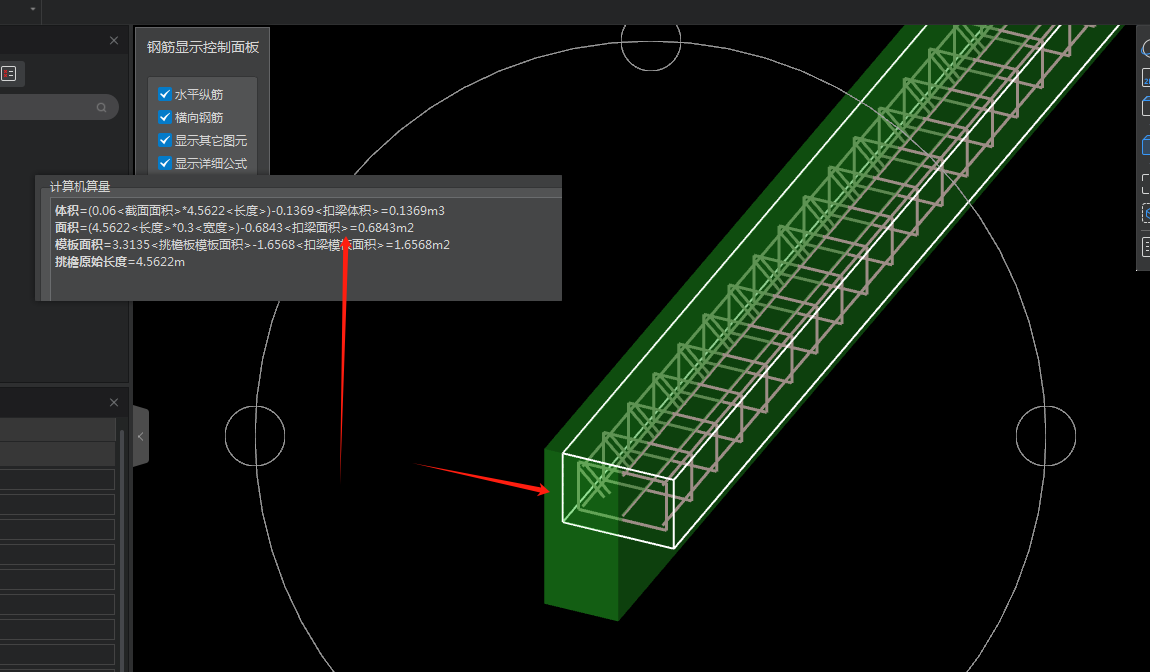
Task: Click the red-cross list icon in left panel
Action: tap(9, 73)
